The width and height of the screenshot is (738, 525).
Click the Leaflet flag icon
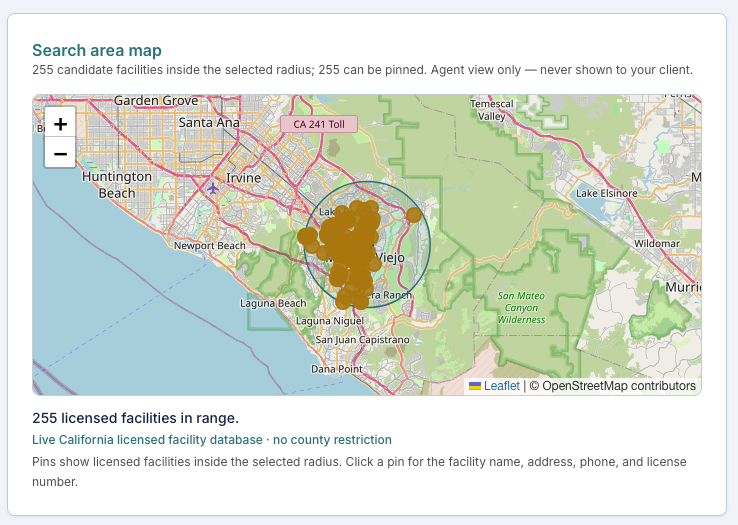coord(475,386)
